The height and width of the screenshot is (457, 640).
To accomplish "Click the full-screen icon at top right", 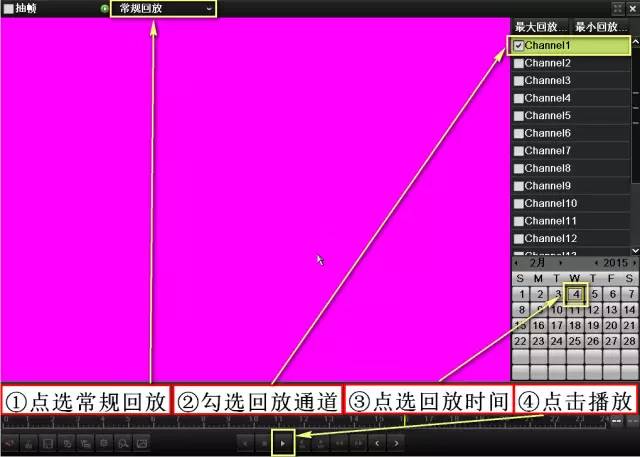I will pyautogui.click(x=618, y=8).
